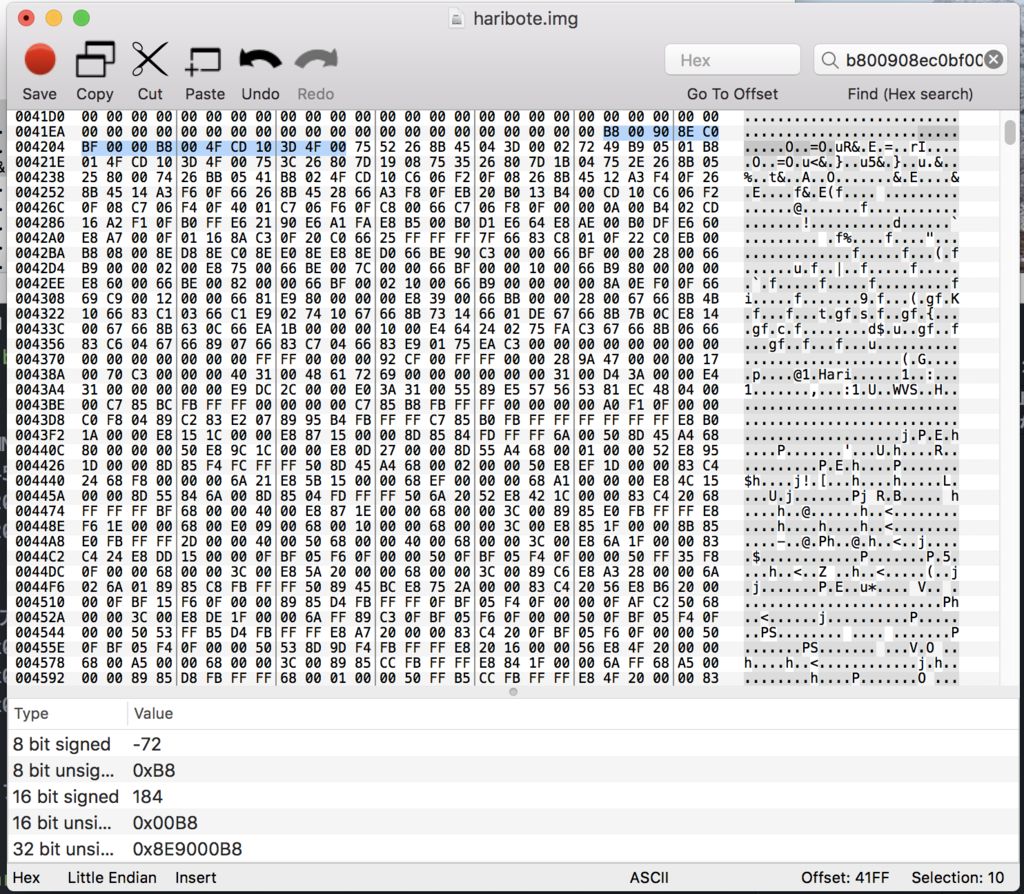Click offset address 004204

pos(40,147)
